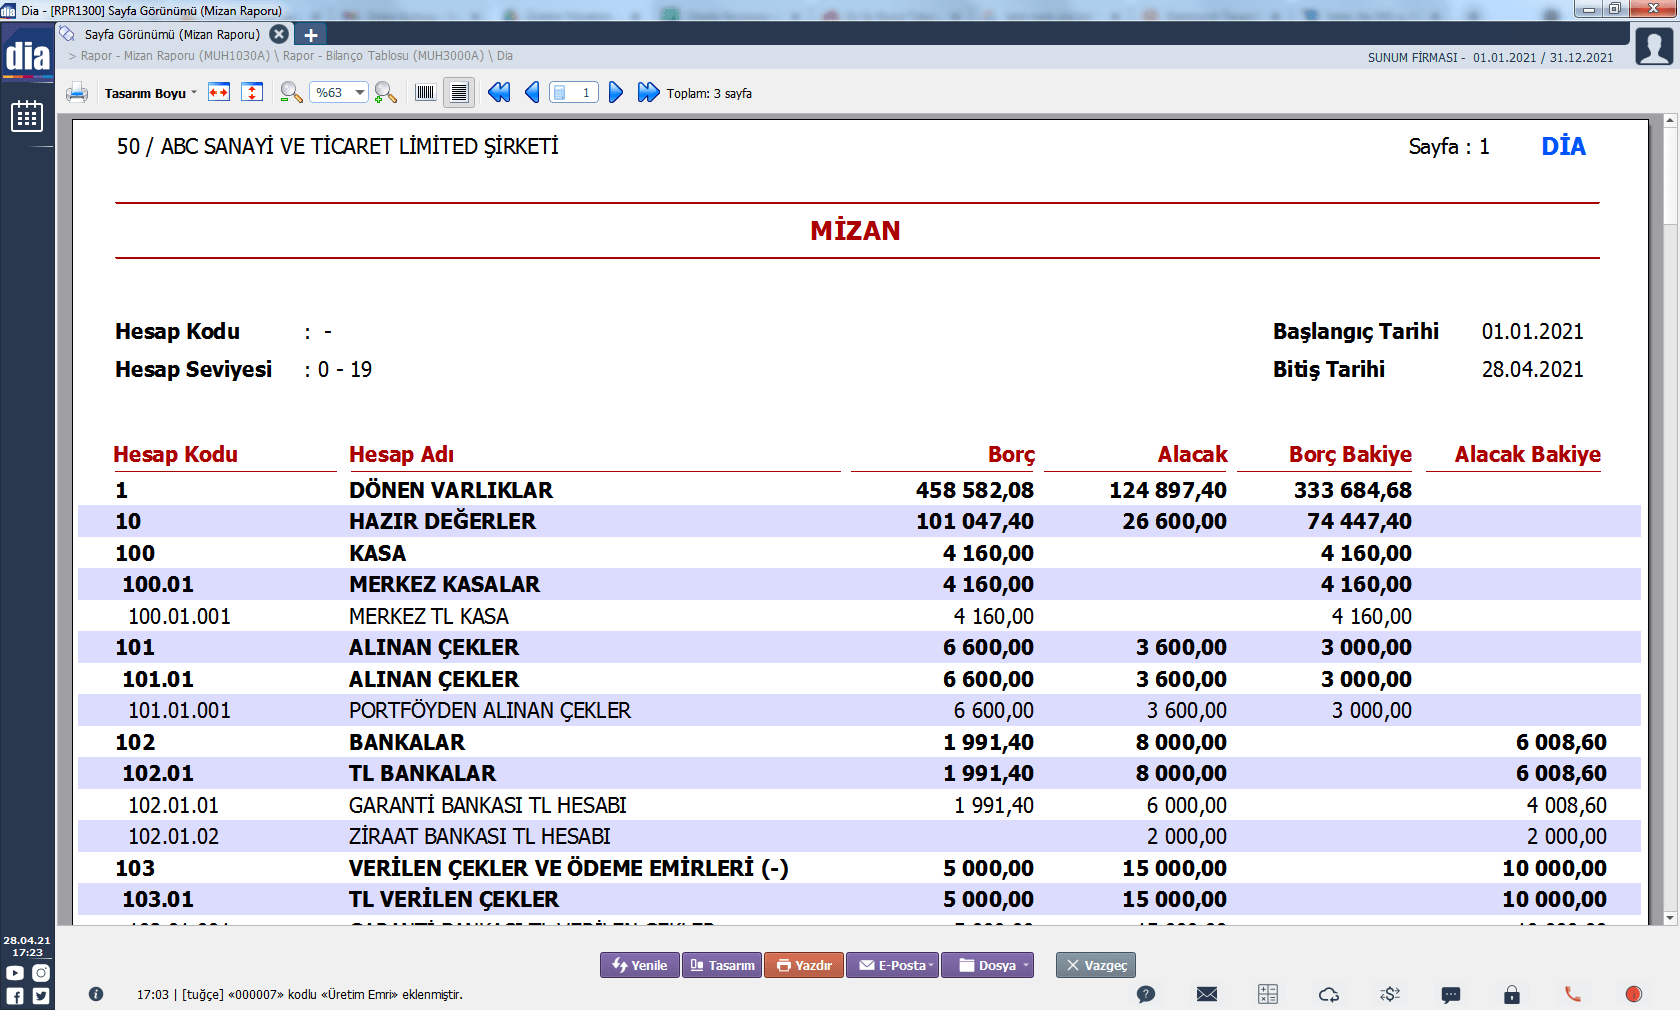Click Yazdır button

tap(804, 965)
